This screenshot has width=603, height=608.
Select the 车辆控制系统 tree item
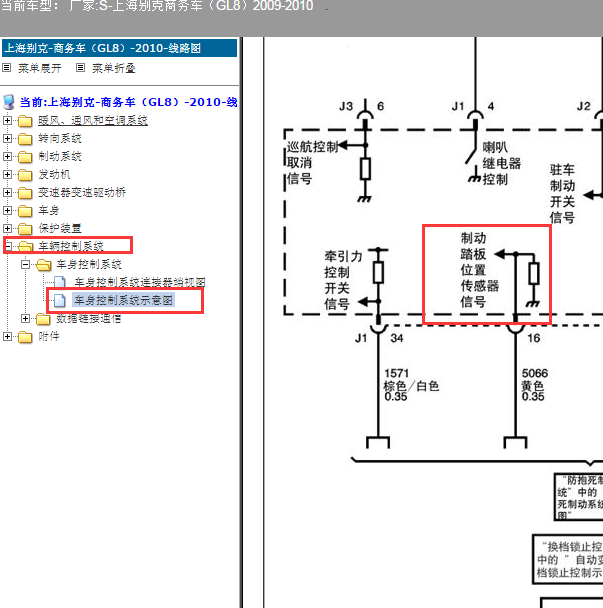pyautogui.click(x=71, y=246)
